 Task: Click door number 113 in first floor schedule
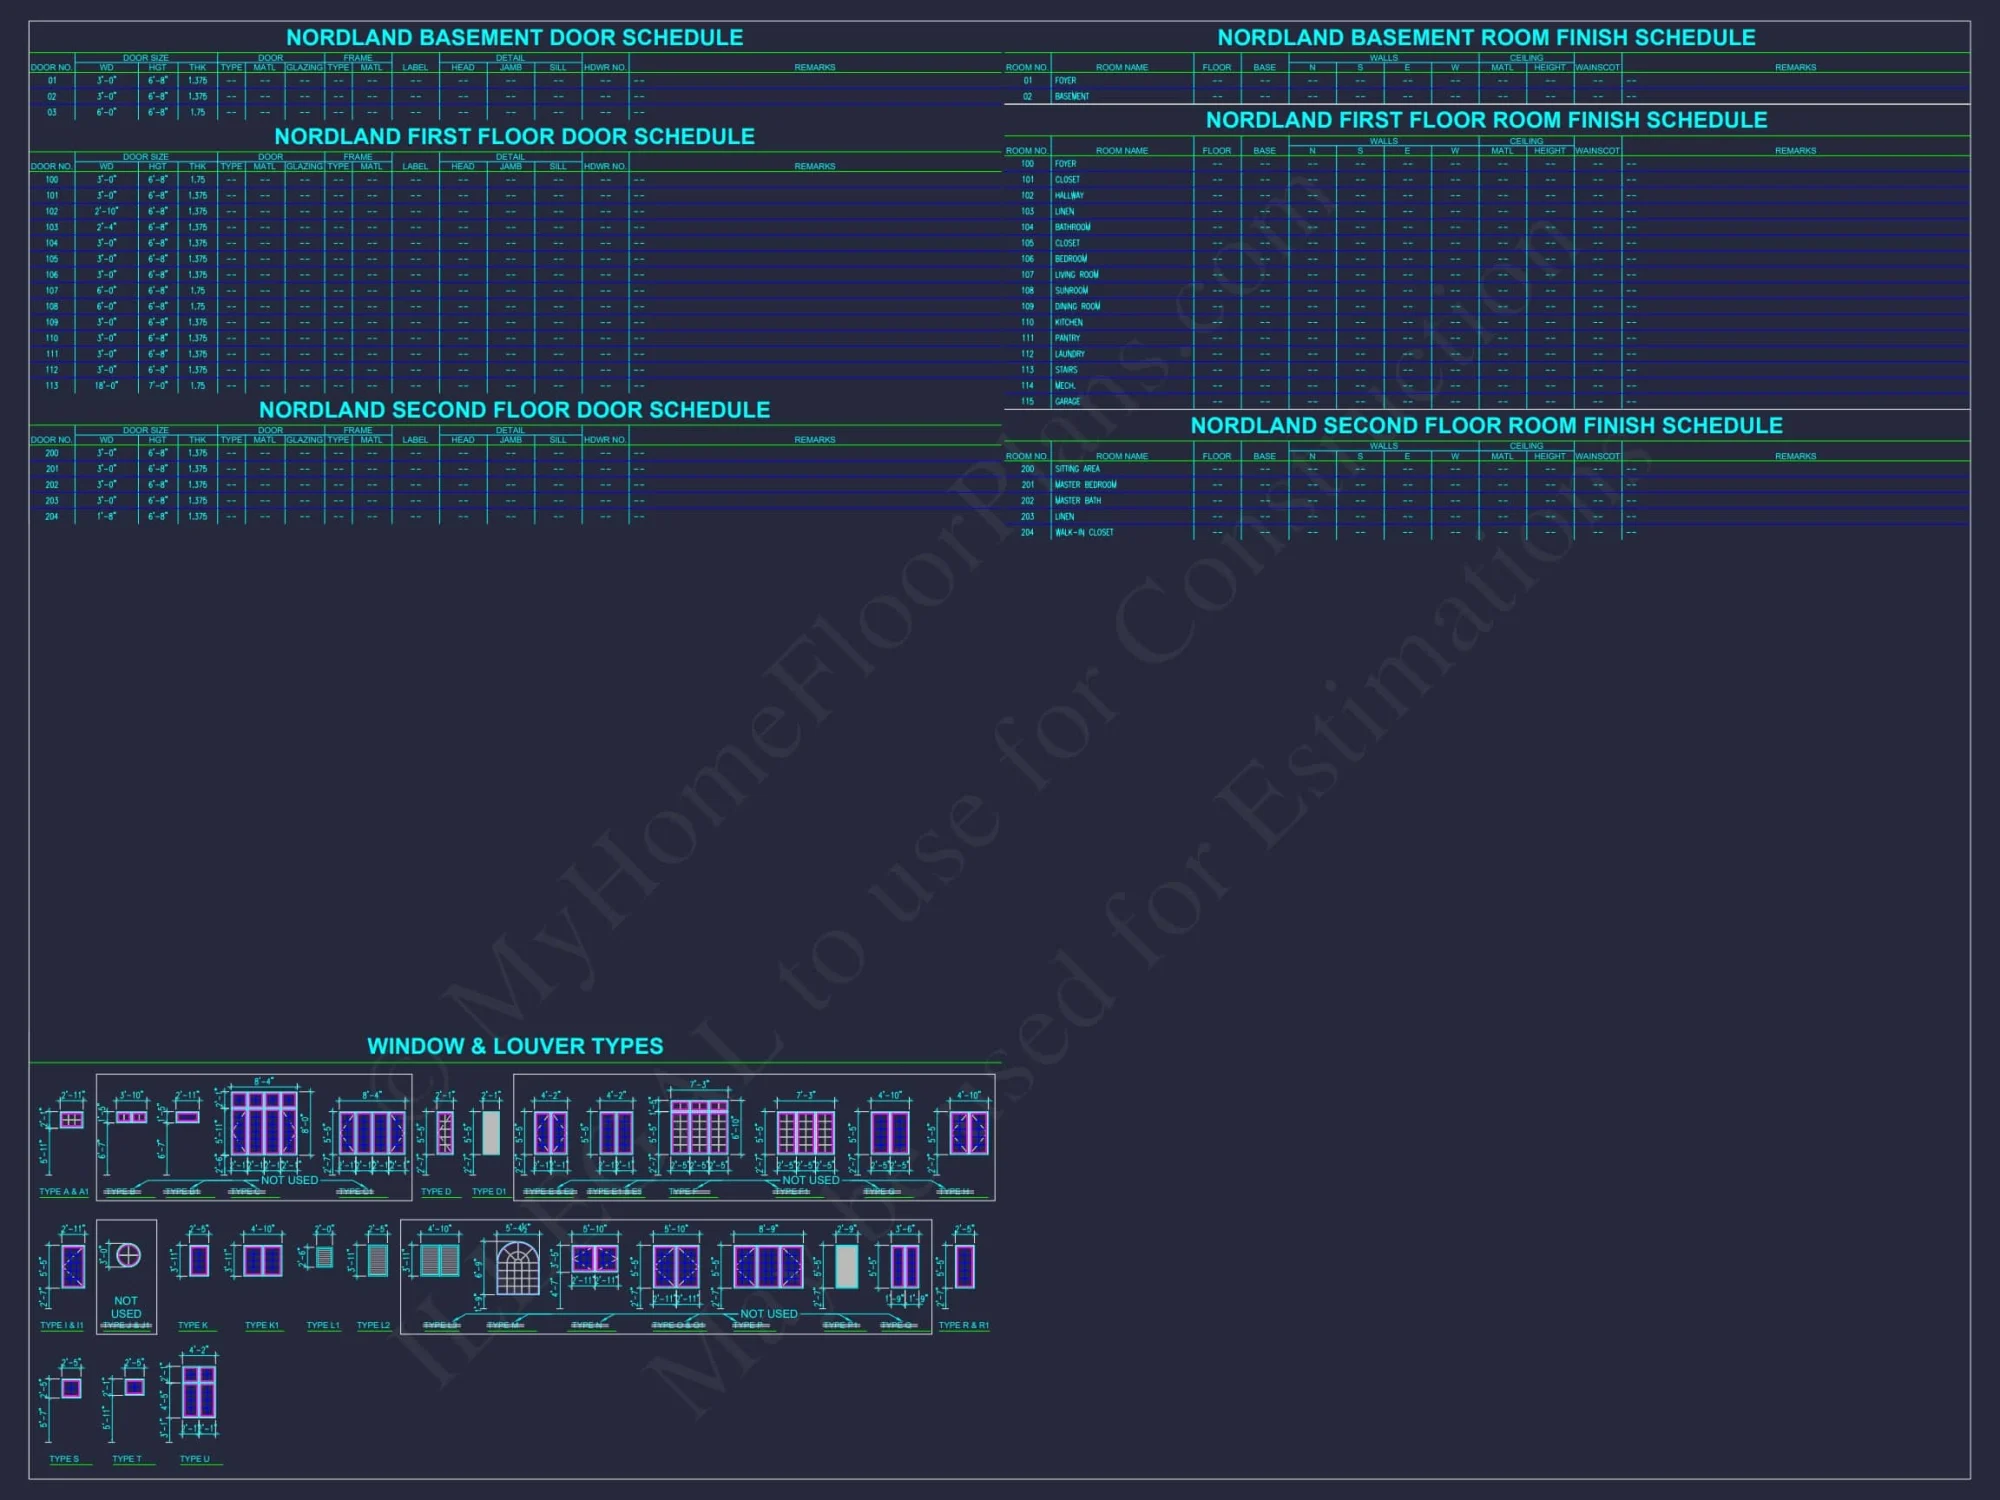[52, 386]
